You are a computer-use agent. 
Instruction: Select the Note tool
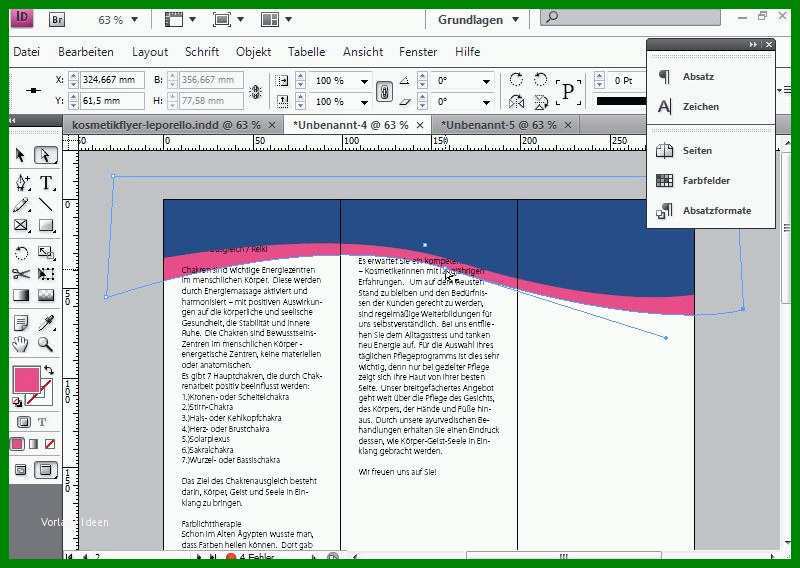click(21, 323)
